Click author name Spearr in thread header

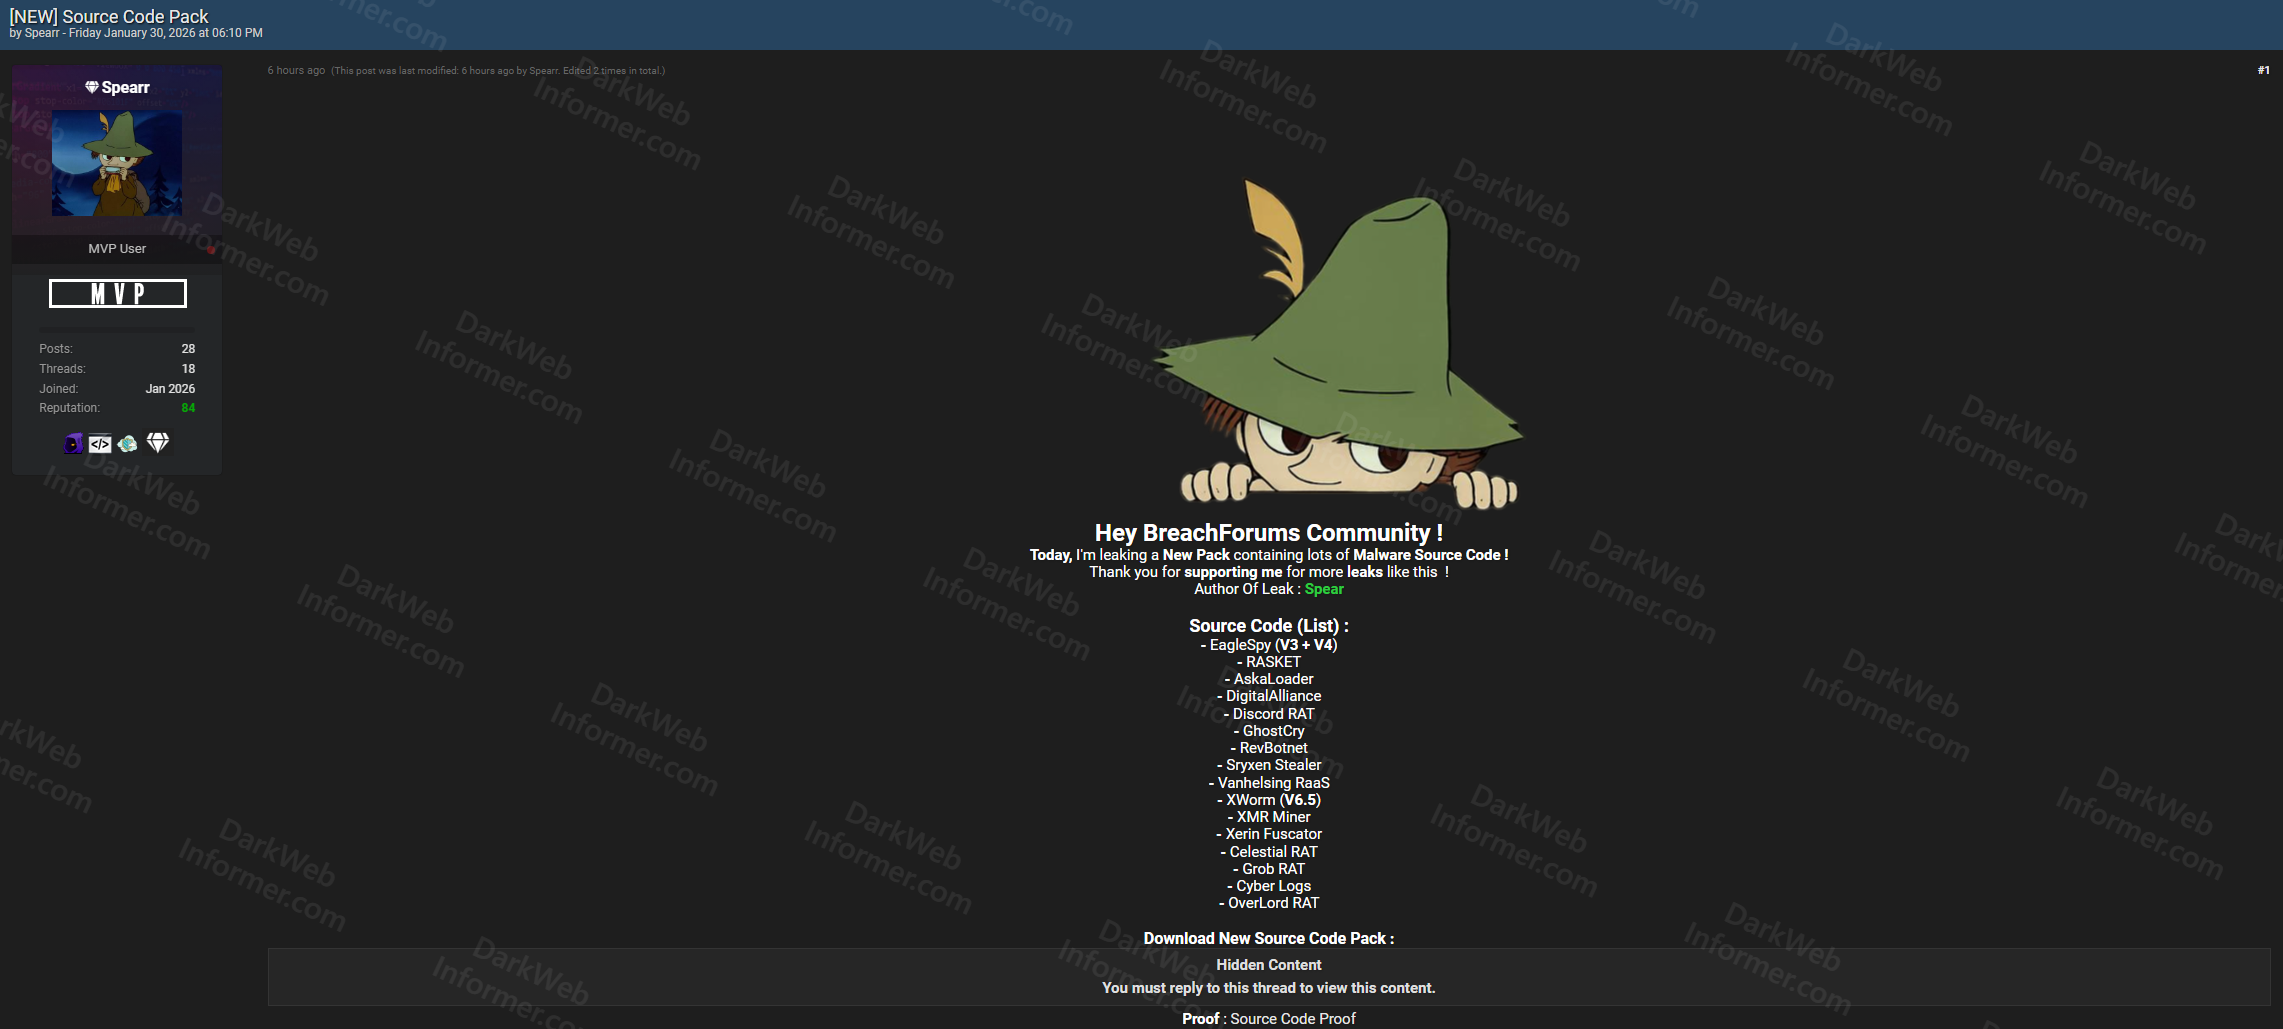[42, 33]
